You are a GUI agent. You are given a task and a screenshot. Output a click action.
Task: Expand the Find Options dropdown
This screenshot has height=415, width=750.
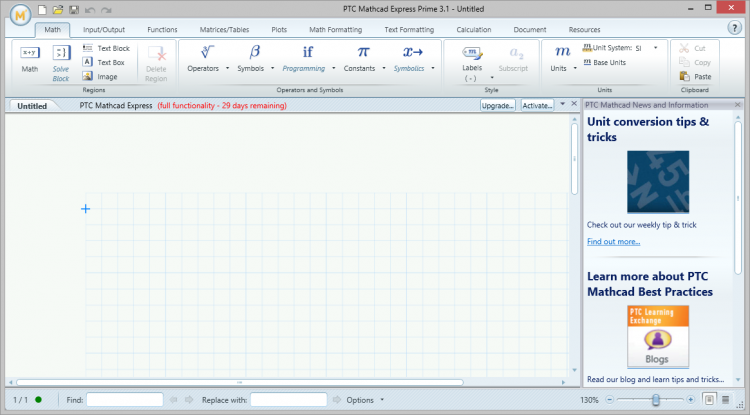pyautogui.click(x=365, y=400)
